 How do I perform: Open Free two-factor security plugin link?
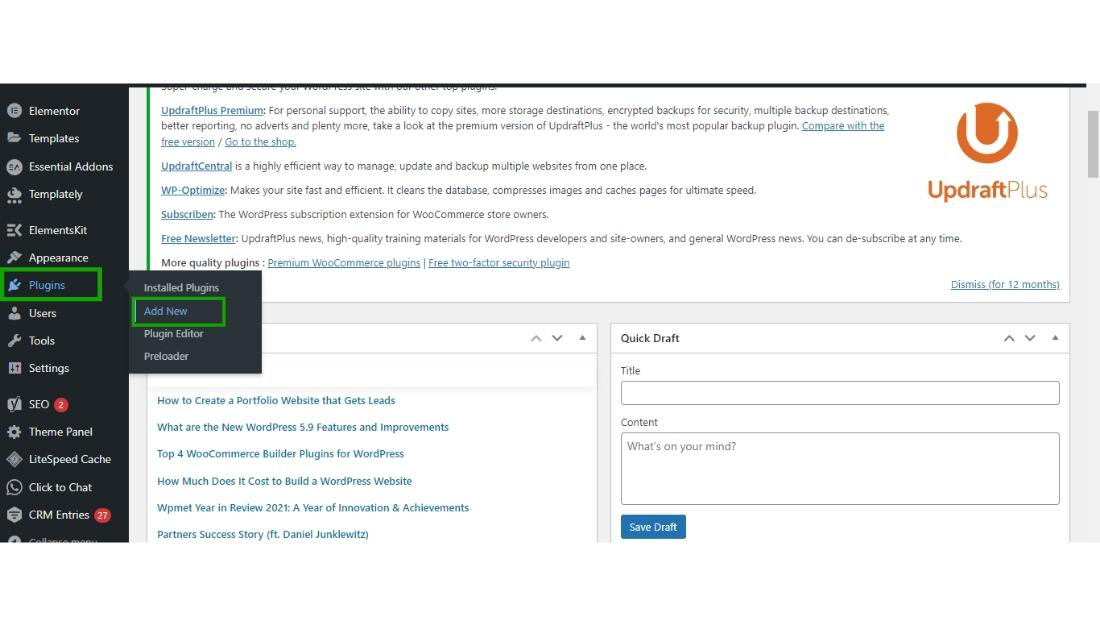(x=499, y=262)
